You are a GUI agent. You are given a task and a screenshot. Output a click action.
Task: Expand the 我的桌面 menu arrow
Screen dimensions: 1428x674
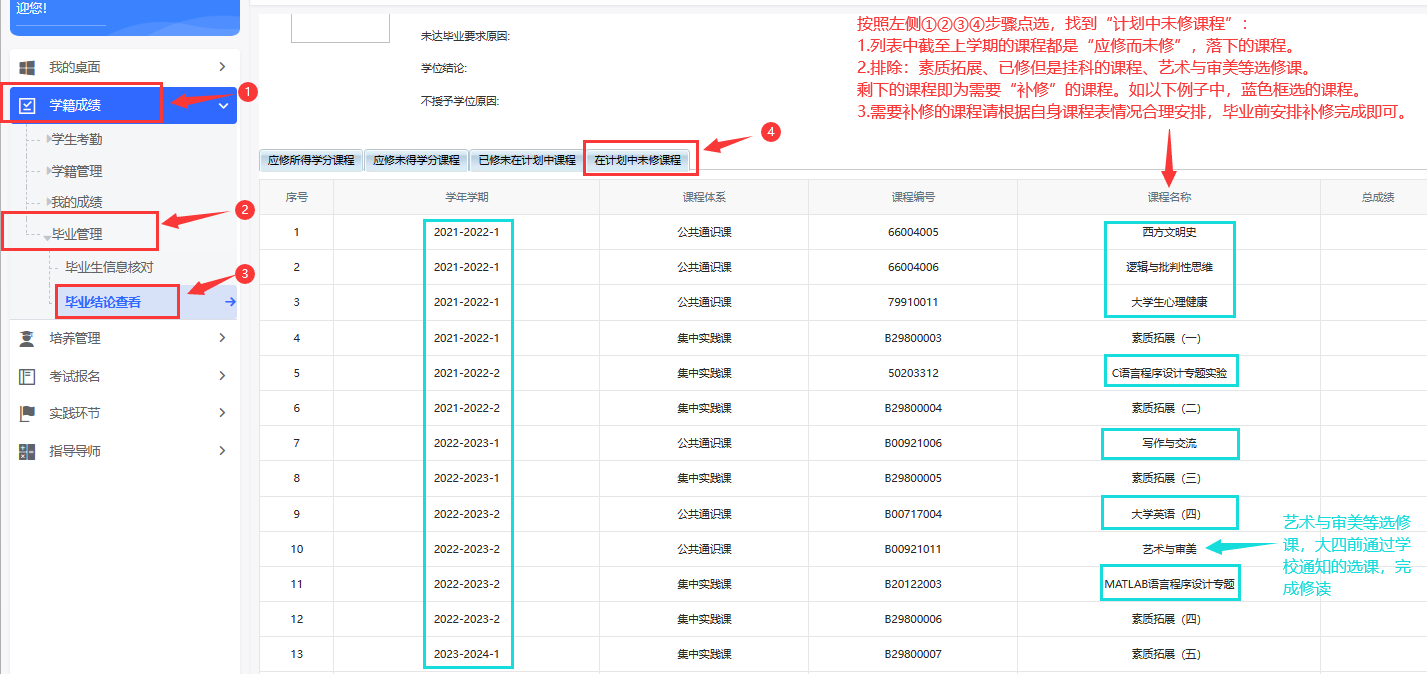pos(222,67)
